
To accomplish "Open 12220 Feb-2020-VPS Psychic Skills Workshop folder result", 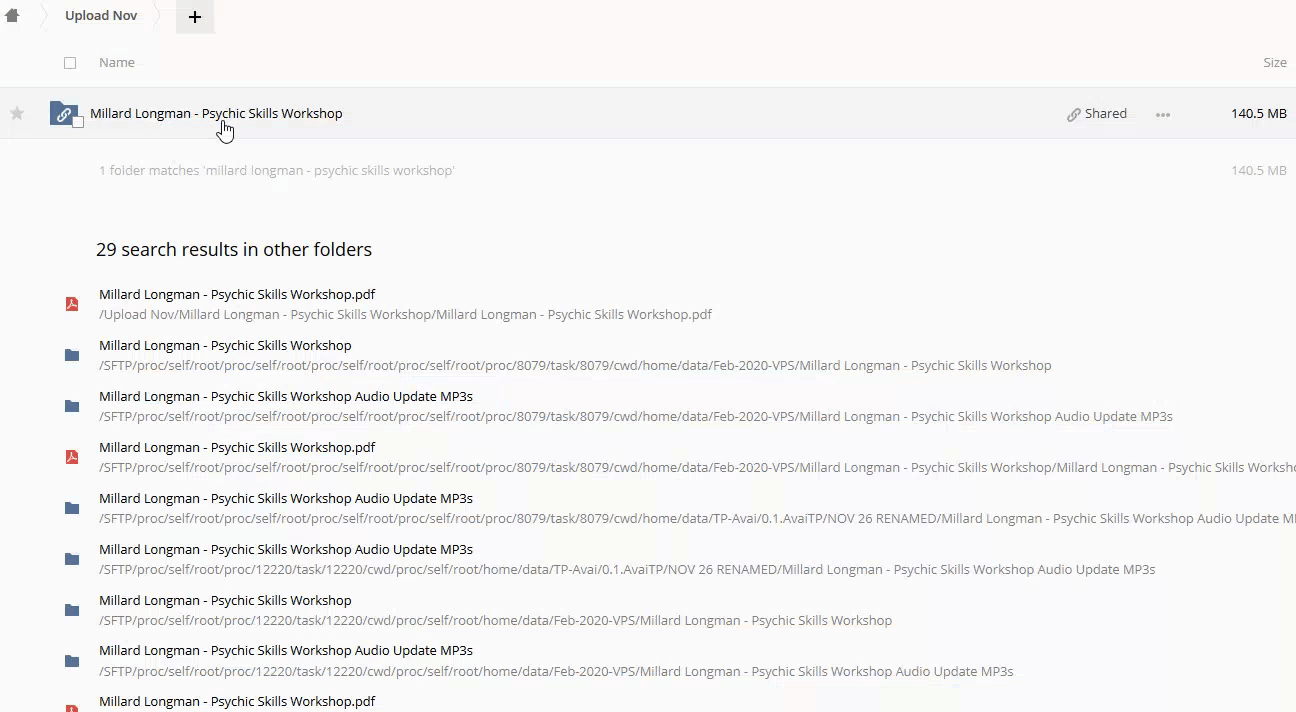I will (225, 600).
